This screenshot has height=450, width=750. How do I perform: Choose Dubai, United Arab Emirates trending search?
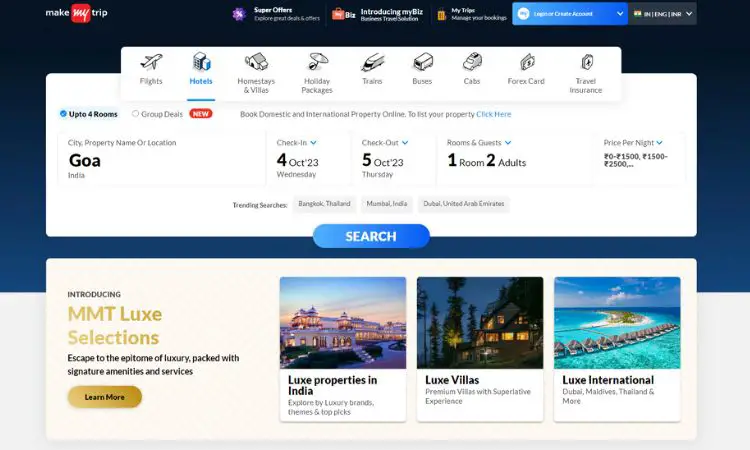(x=464, y=204)
